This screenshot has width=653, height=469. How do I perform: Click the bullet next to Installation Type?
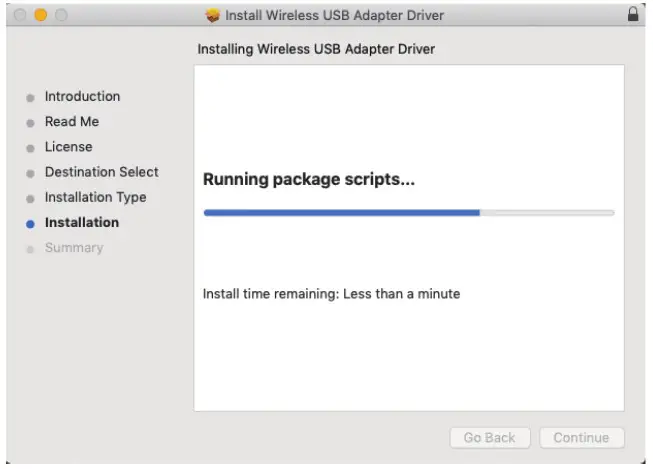[31, 198]
